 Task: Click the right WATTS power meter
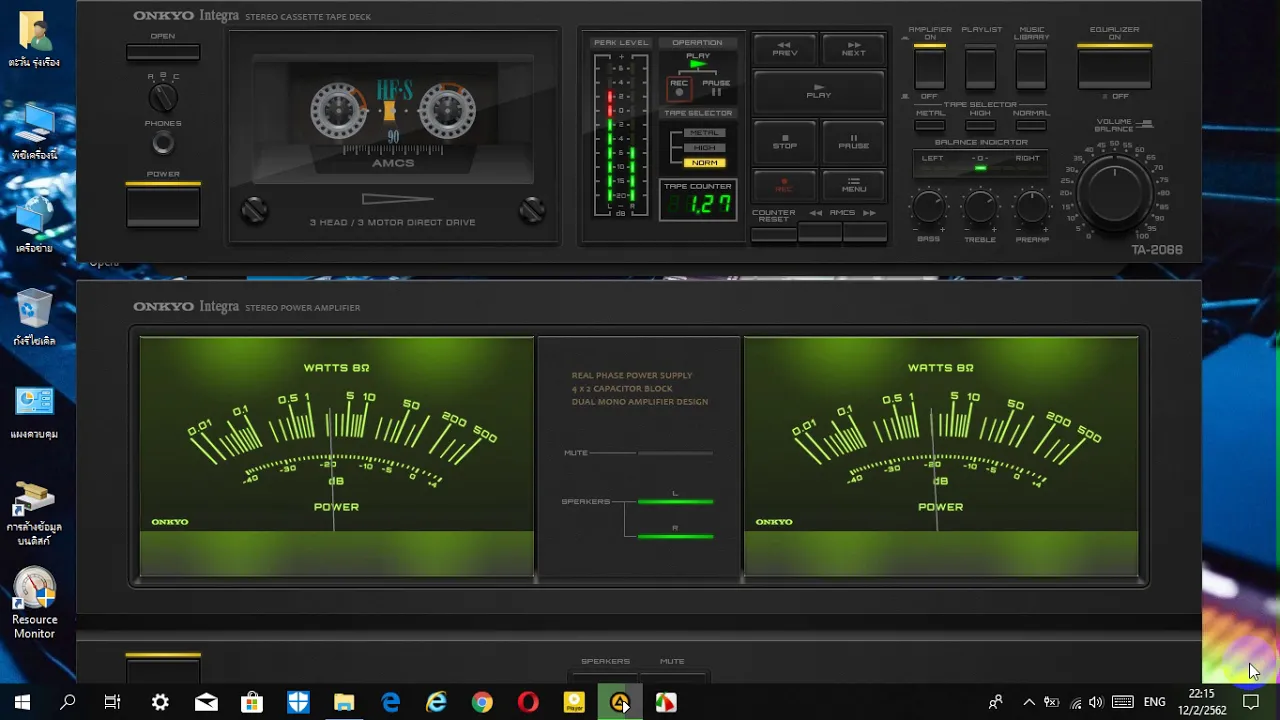click(941, 456)
